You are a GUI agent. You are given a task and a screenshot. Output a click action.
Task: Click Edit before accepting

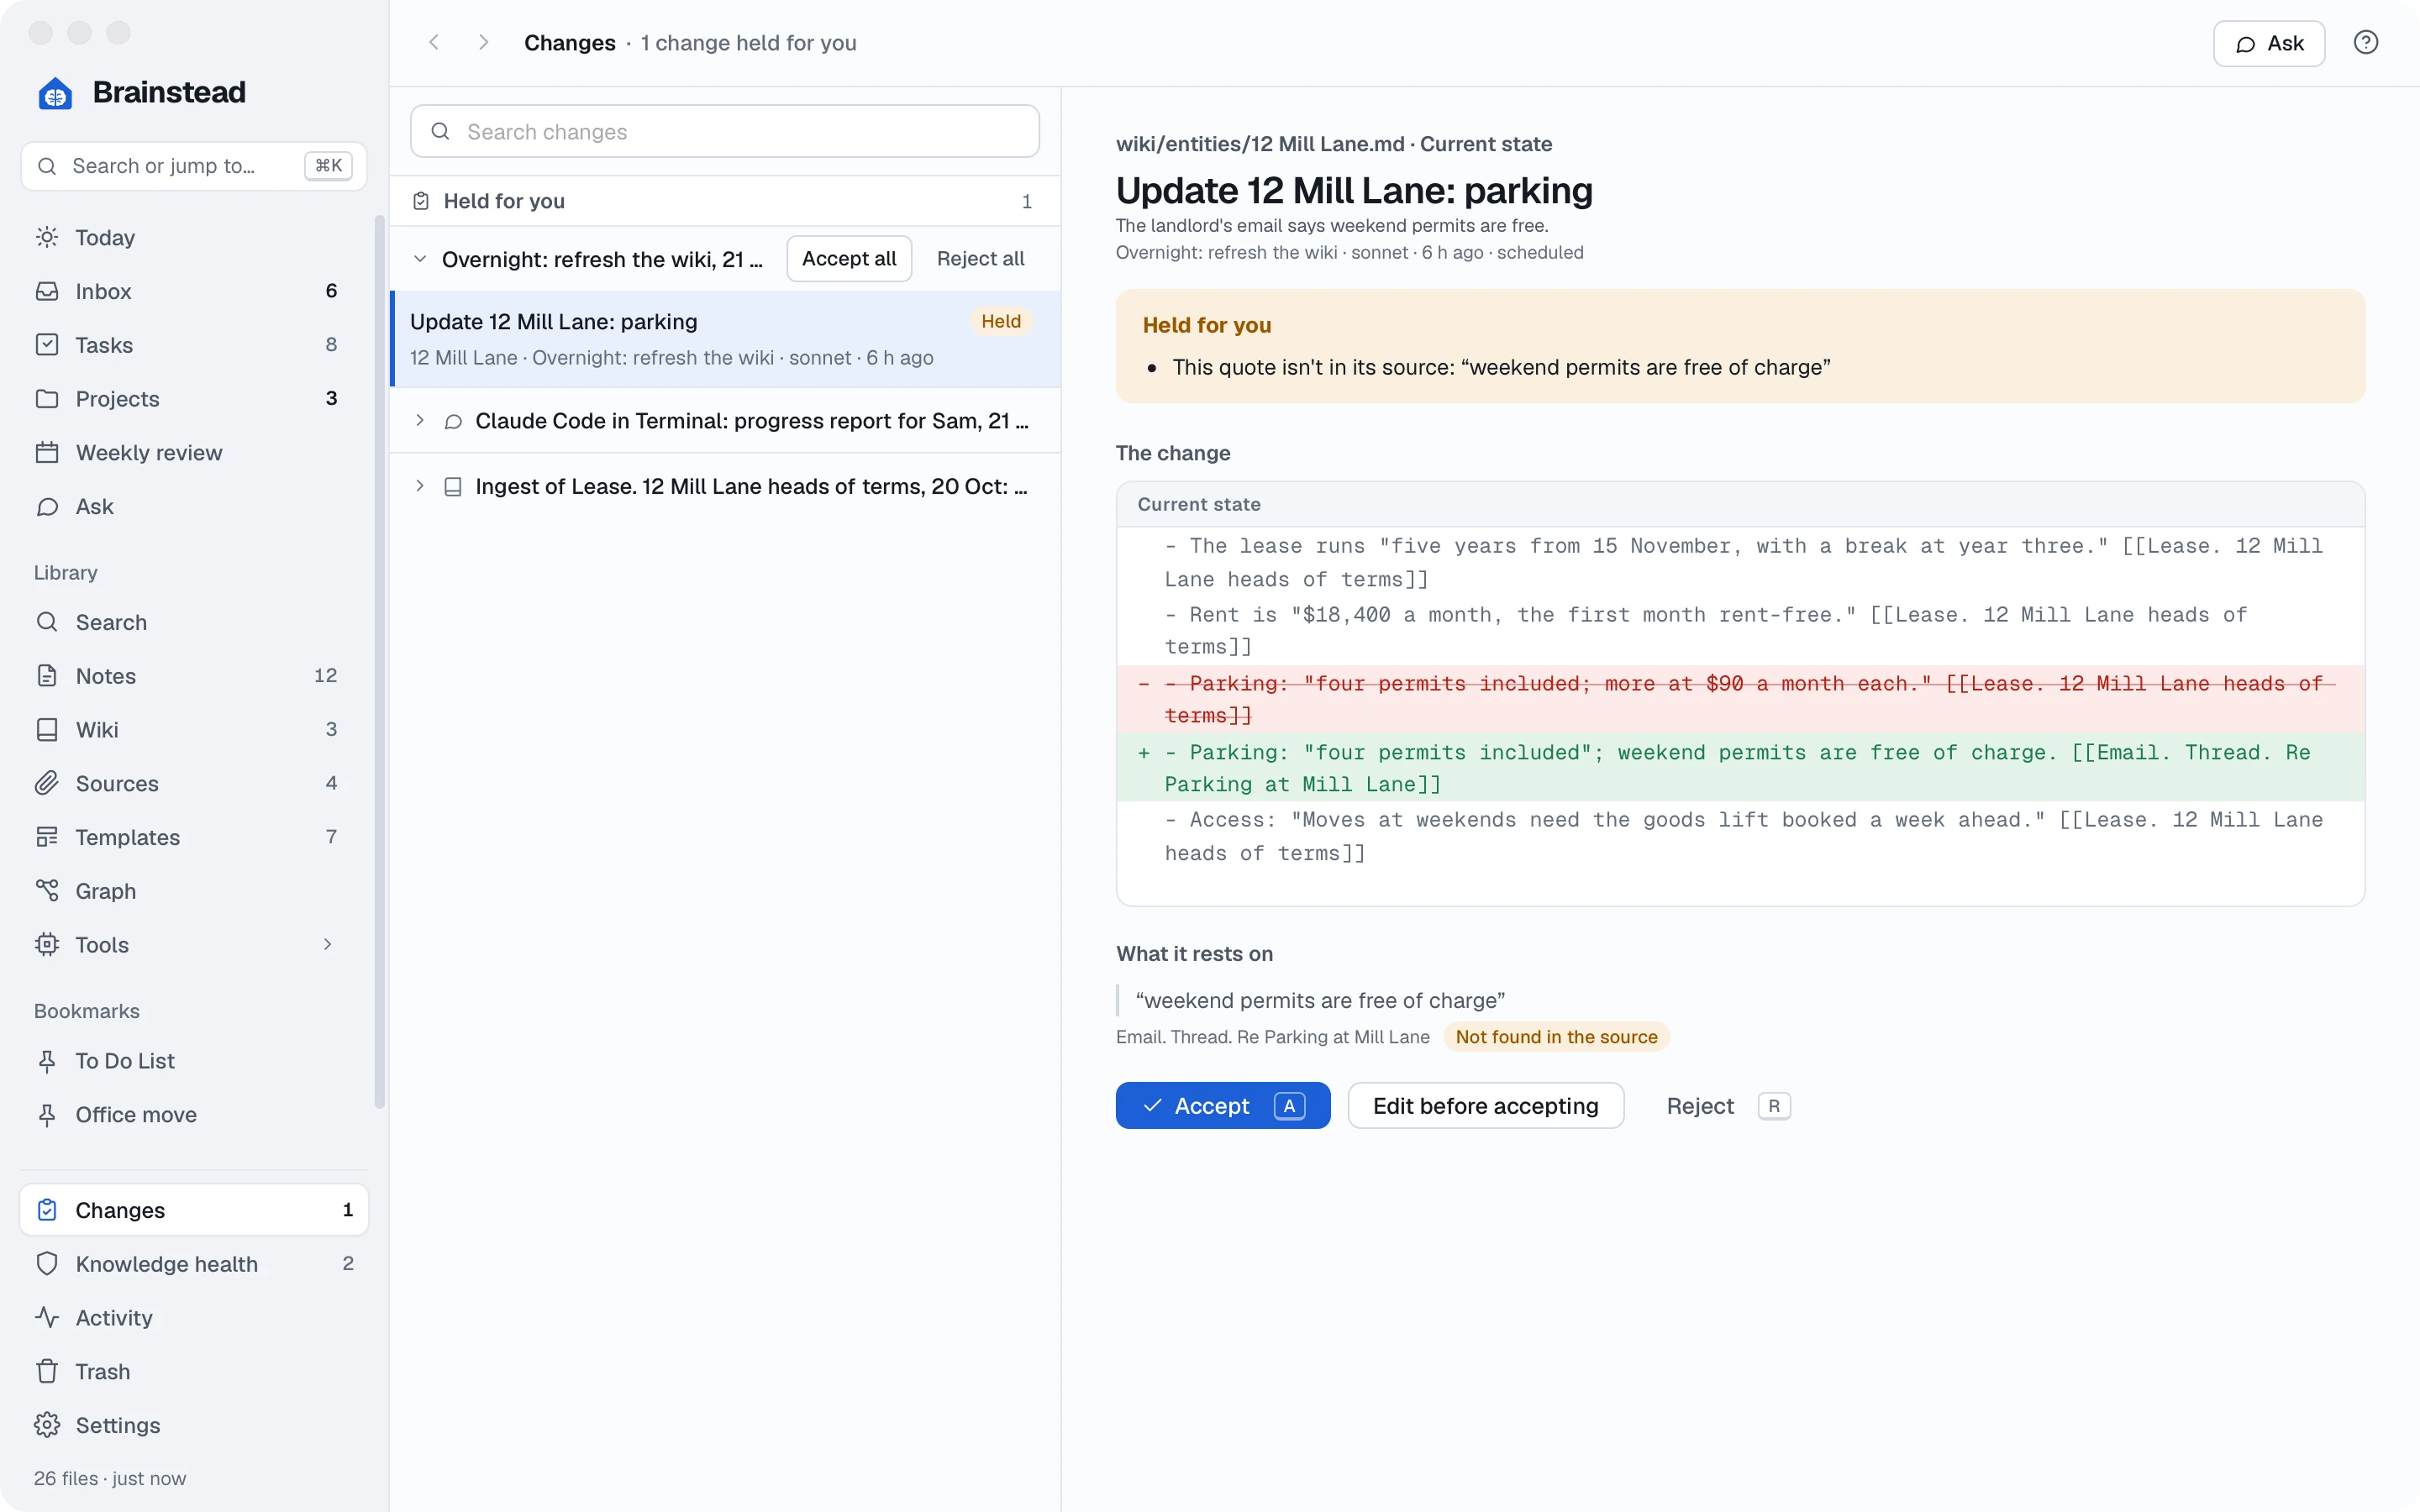coord(1485,1105)
